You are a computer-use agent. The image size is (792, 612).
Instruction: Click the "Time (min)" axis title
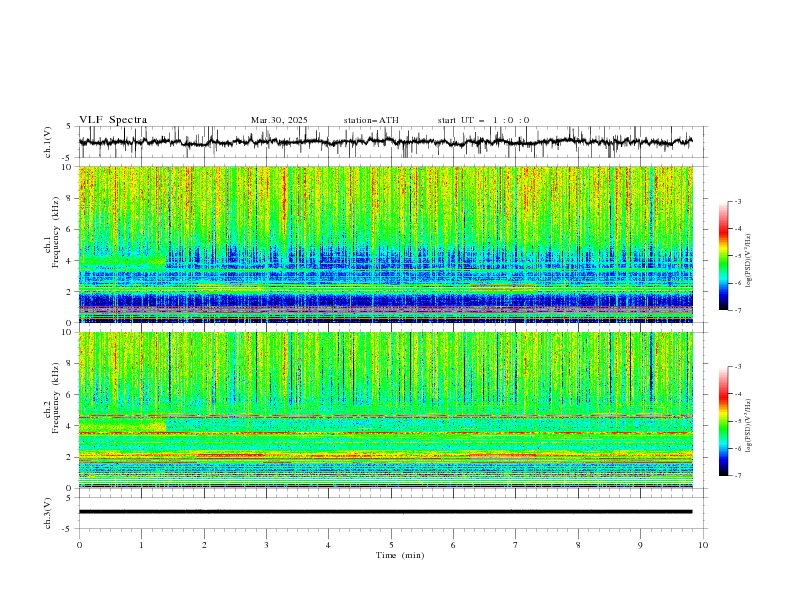click(400, 555)
